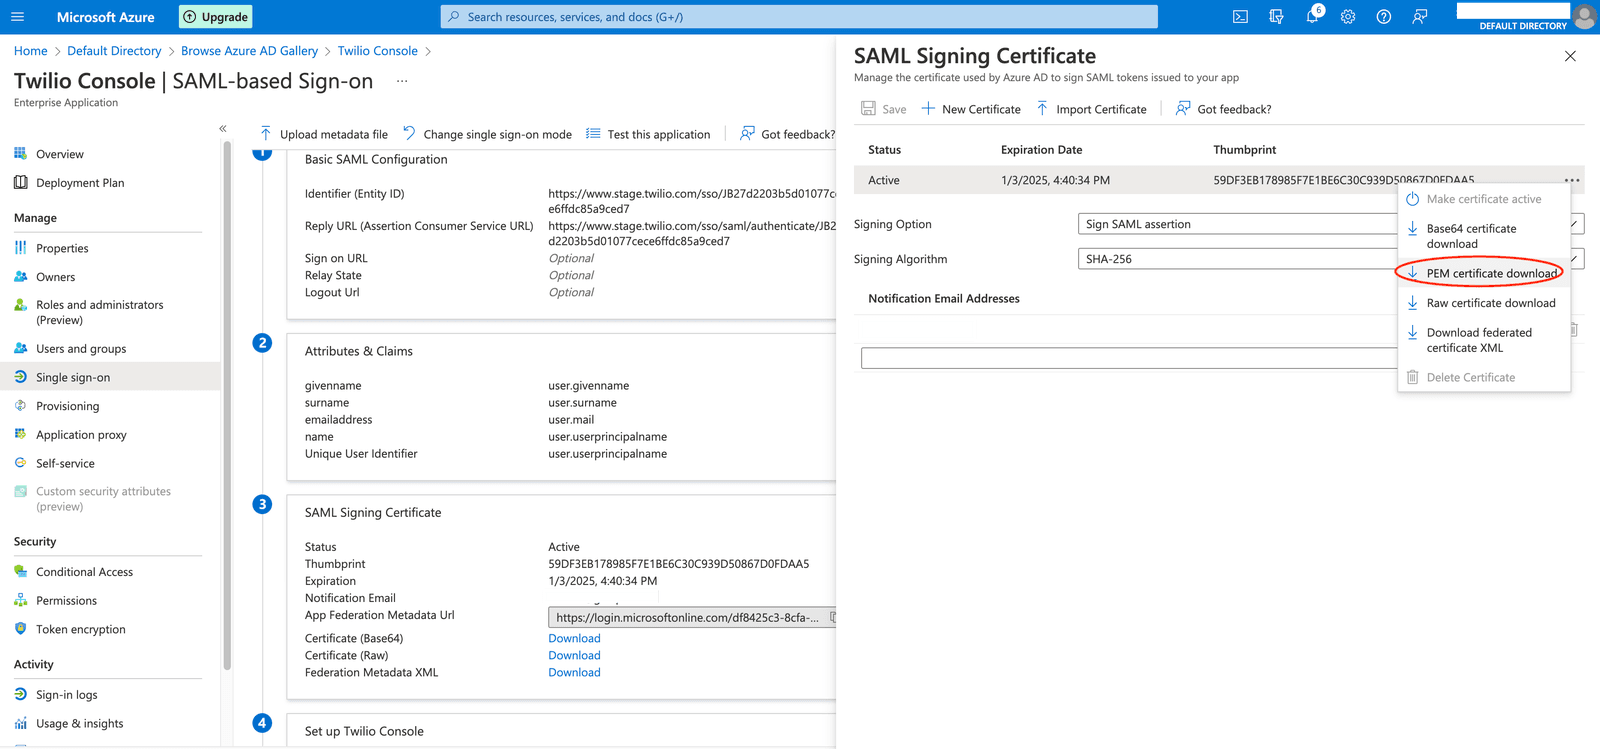Copy the App Federation Metadata Url

pyautogui.click(x=832, y=618)
